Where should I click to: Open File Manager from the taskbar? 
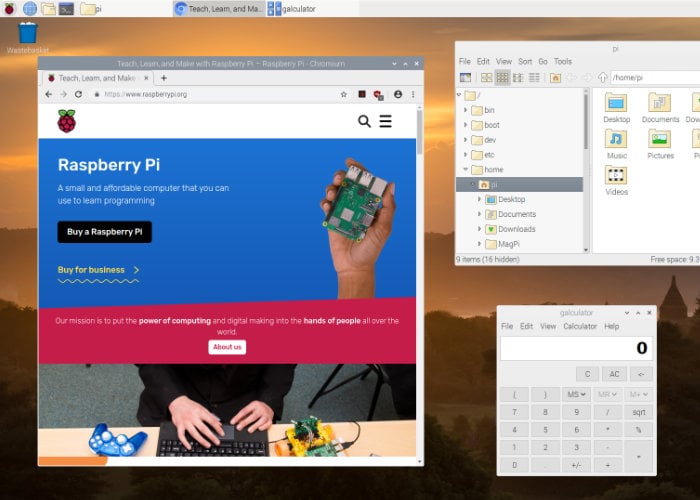(x=48, y=8)
